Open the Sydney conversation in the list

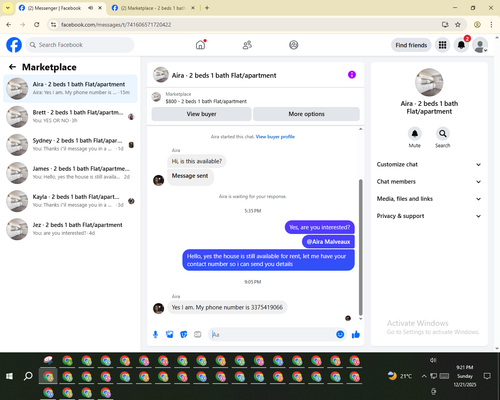pyautogui.click(x=70, y=145)
